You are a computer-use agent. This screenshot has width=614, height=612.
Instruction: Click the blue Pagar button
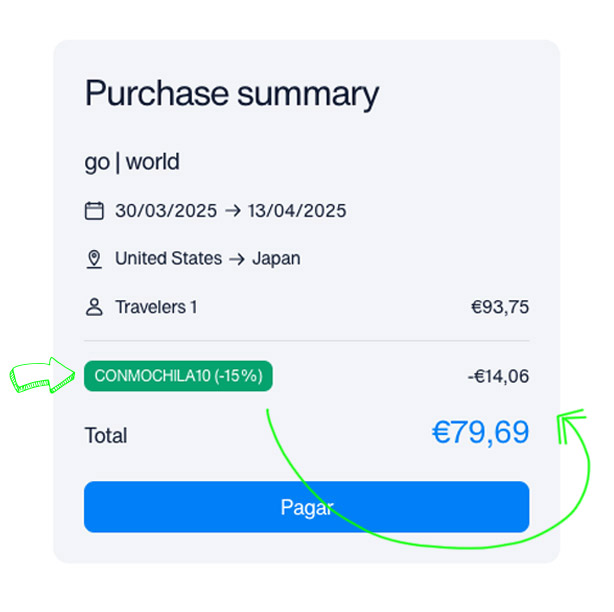[306, 507]
